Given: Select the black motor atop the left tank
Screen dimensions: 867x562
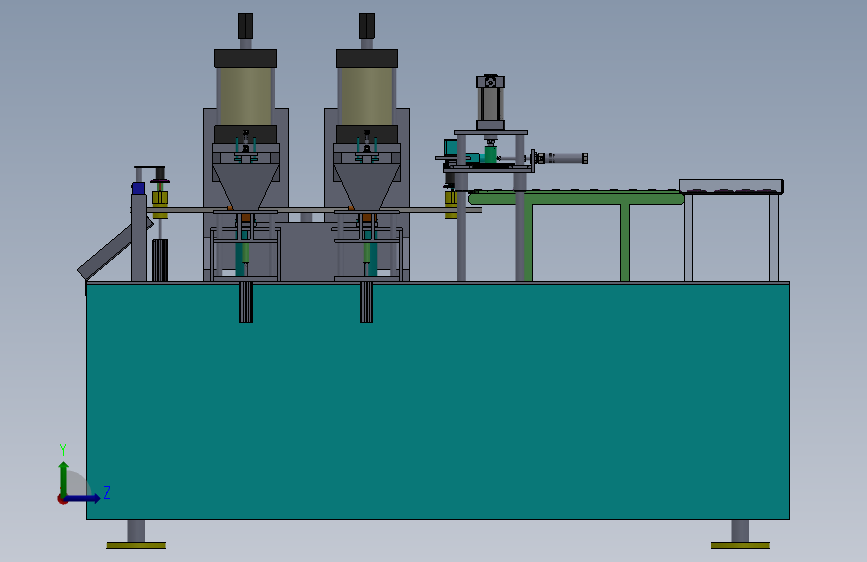Looking at the screenshot, I should (246, 26).
